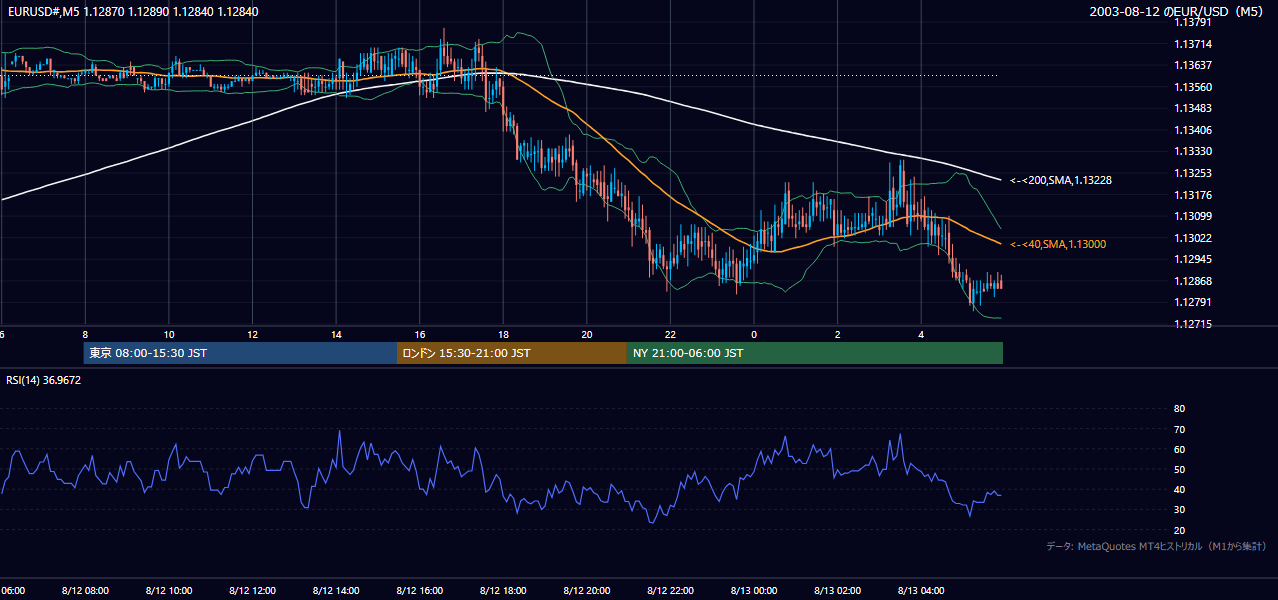
Task: Click price axis value 1.13560
Action: [x=1192, y=87]
